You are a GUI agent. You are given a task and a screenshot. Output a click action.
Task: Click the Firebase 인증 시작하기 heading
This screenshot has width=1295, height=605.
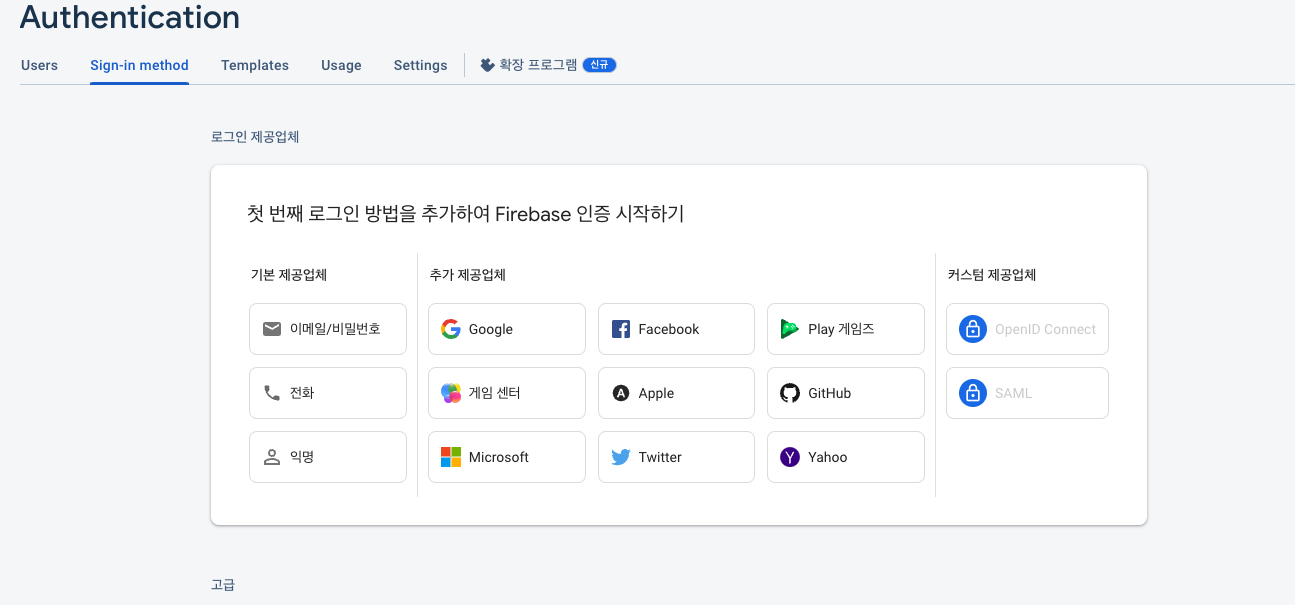tap(465, 213)
